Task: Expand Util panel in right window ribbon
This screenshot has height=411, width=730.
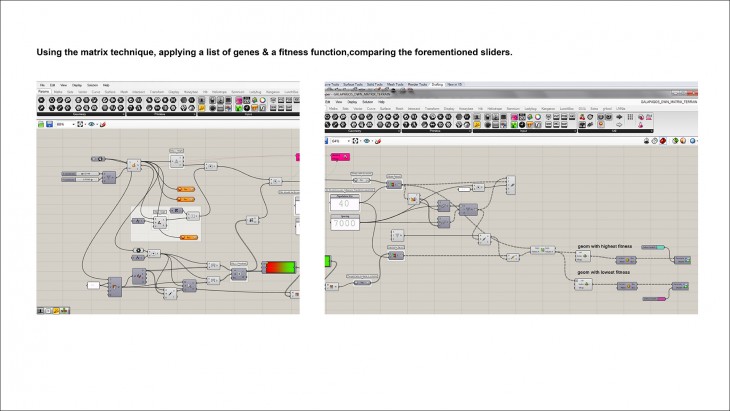Action: click(x=616, y=131)
